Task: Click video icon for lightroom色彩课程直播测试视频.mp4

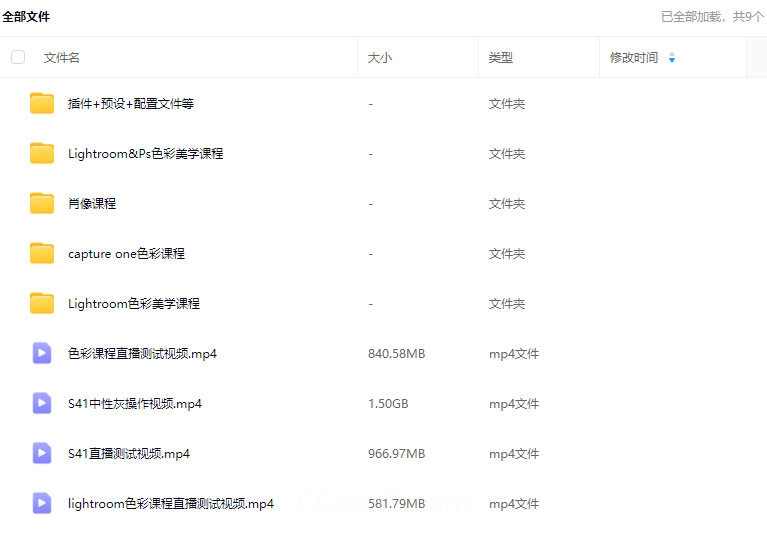Action: pyautogui.click(x=42, y=503)
